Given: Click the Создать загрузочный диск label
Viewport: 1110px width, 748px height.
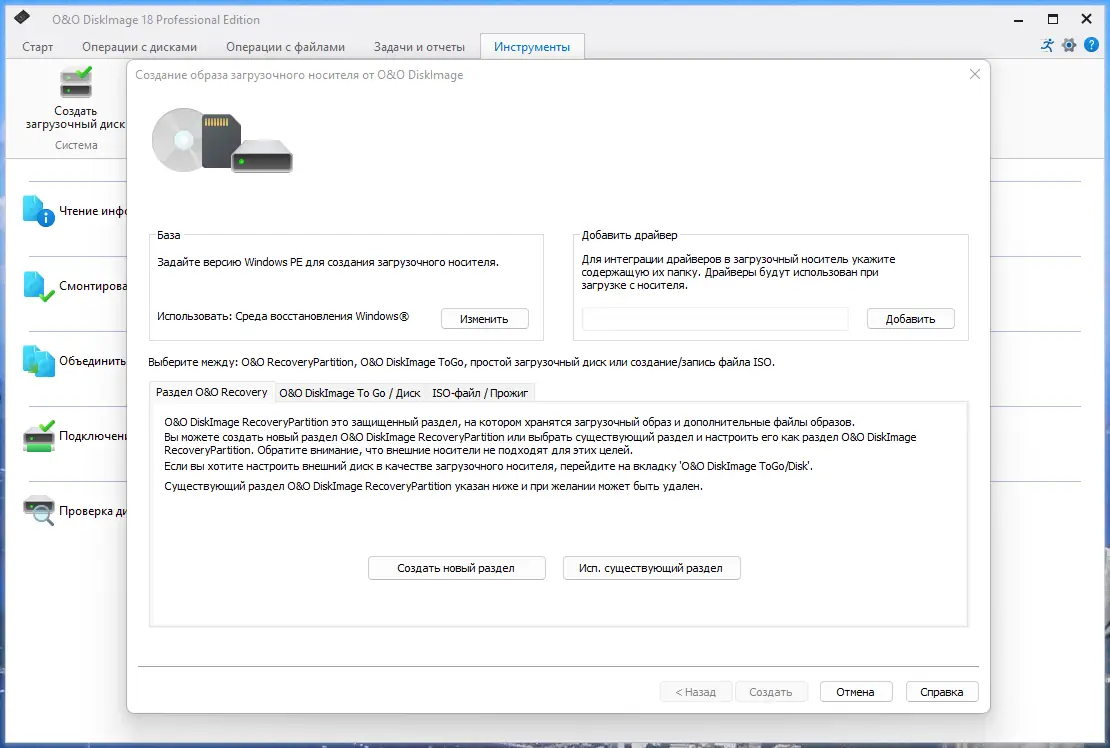Looking at the screenshot, I should click(x=76, y=117).
